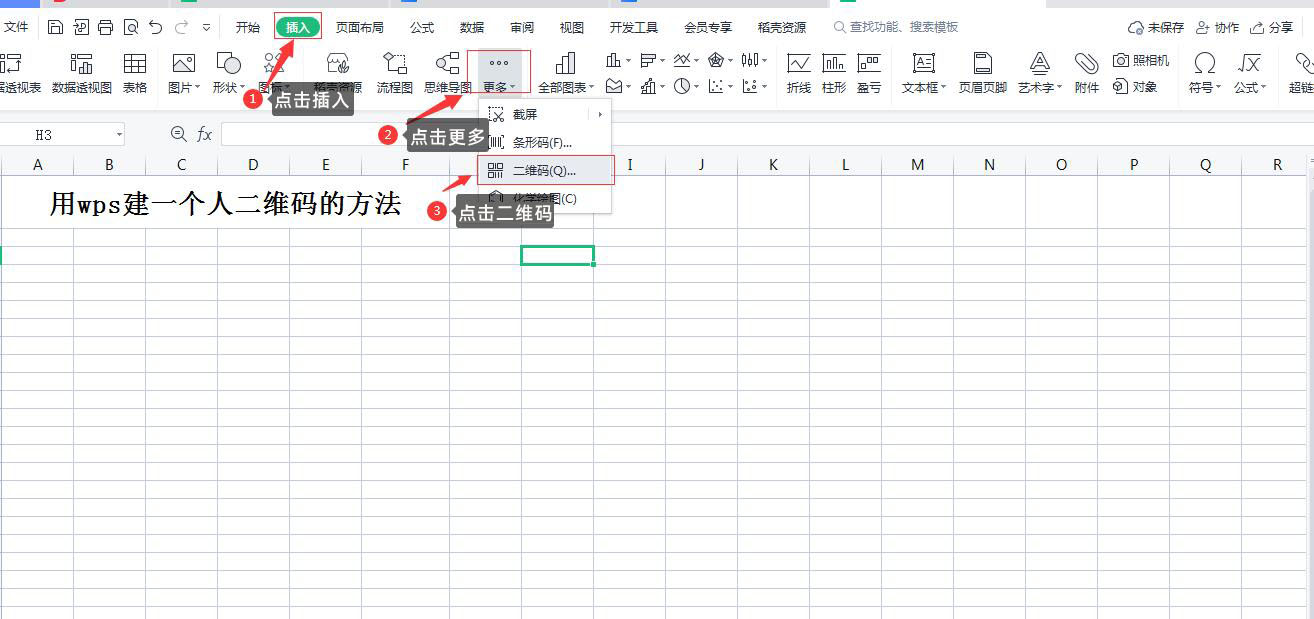The width and height of the screenshot is (1314, 619).
Task: Open the 文件 menu
Action: (x=16, y=27)
